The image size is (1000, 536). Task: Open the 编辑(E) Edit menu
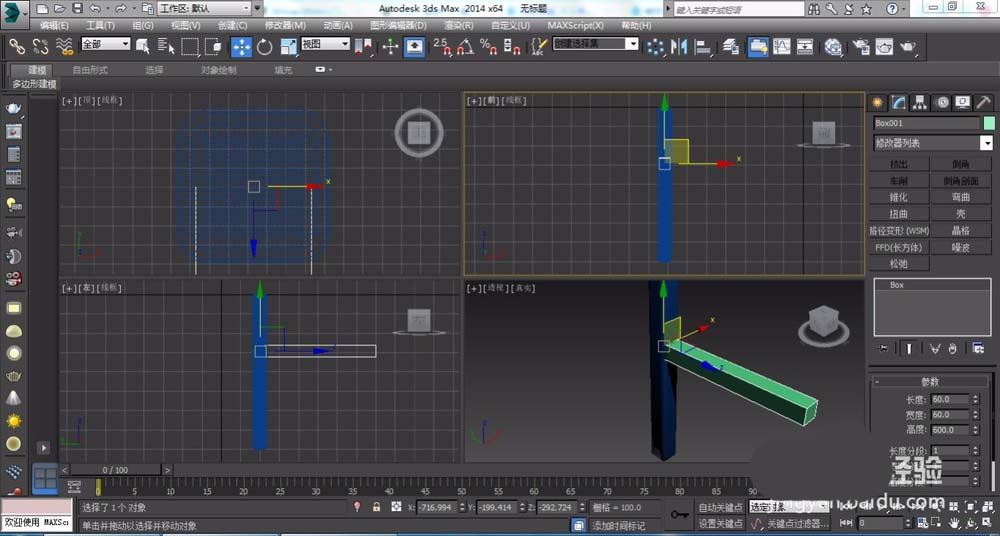(54, 25)
